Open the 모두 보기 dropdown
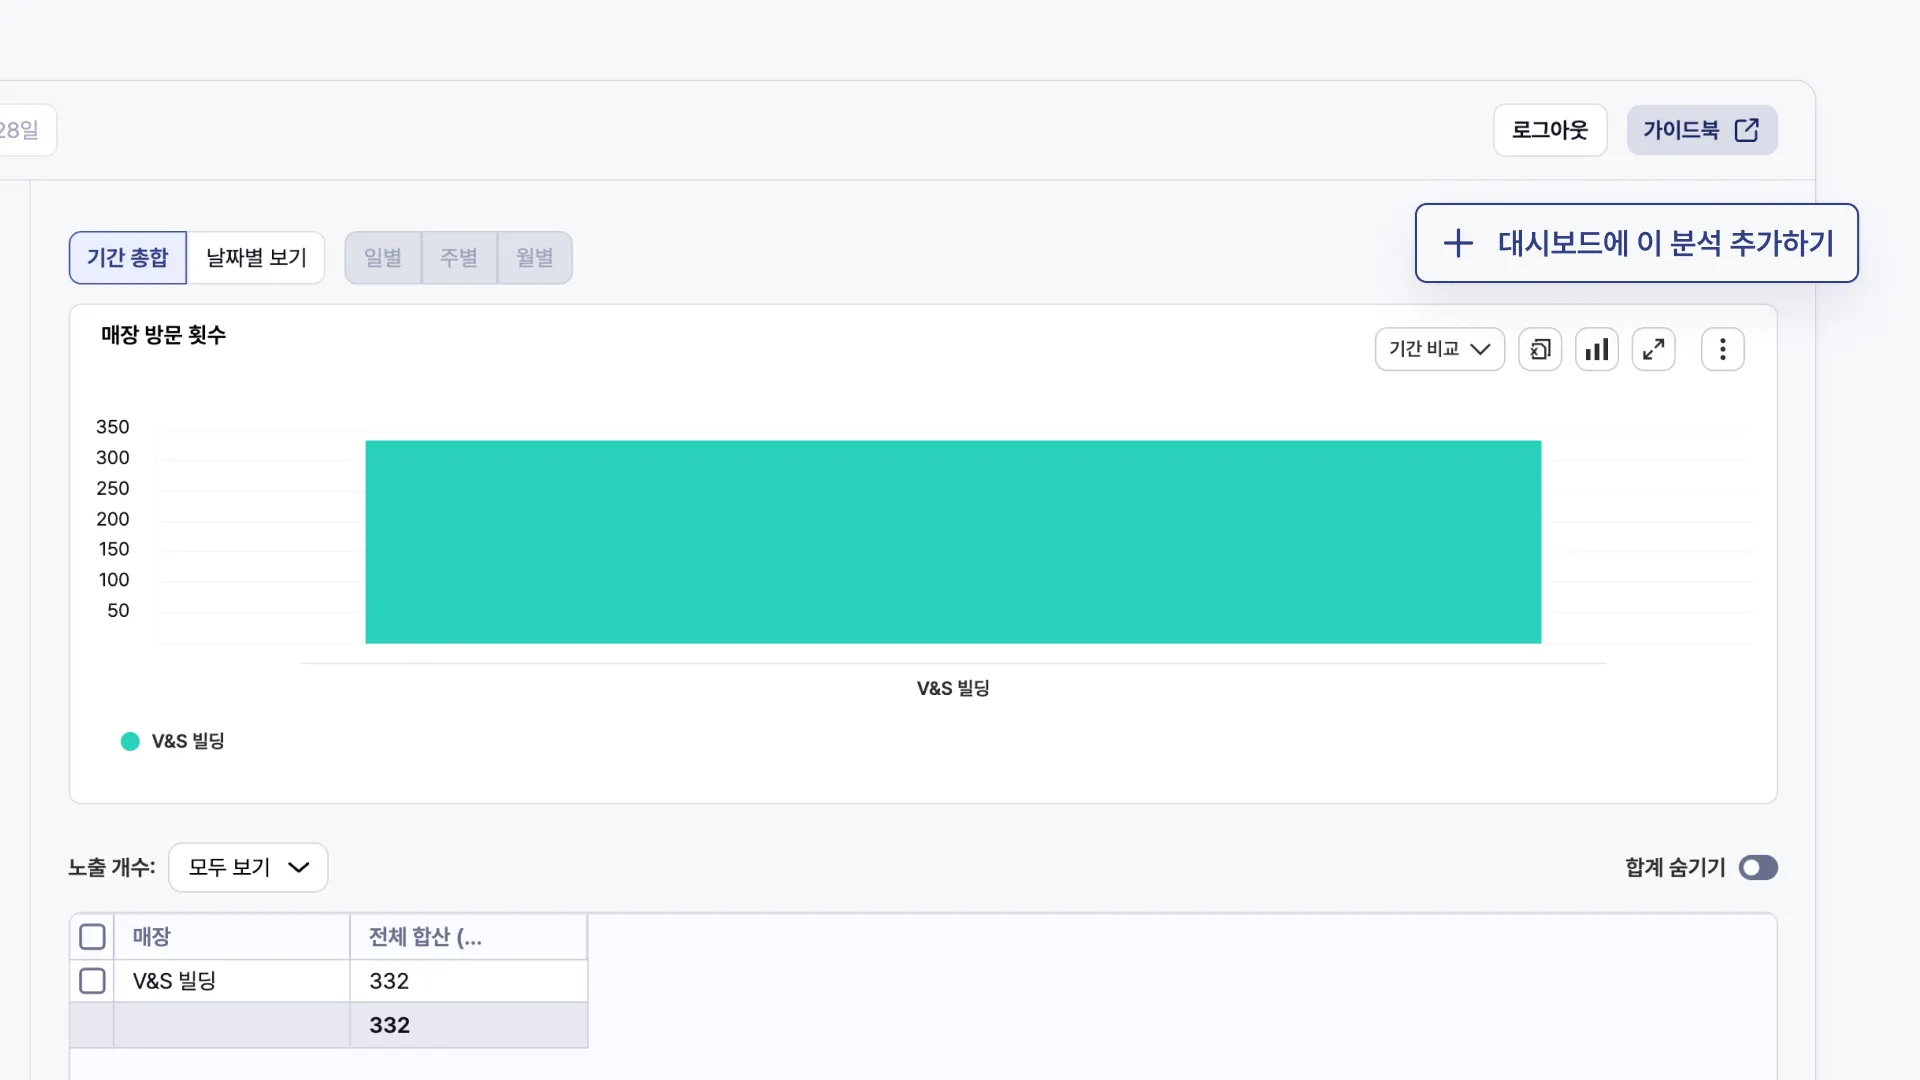 tap(248, 867)
